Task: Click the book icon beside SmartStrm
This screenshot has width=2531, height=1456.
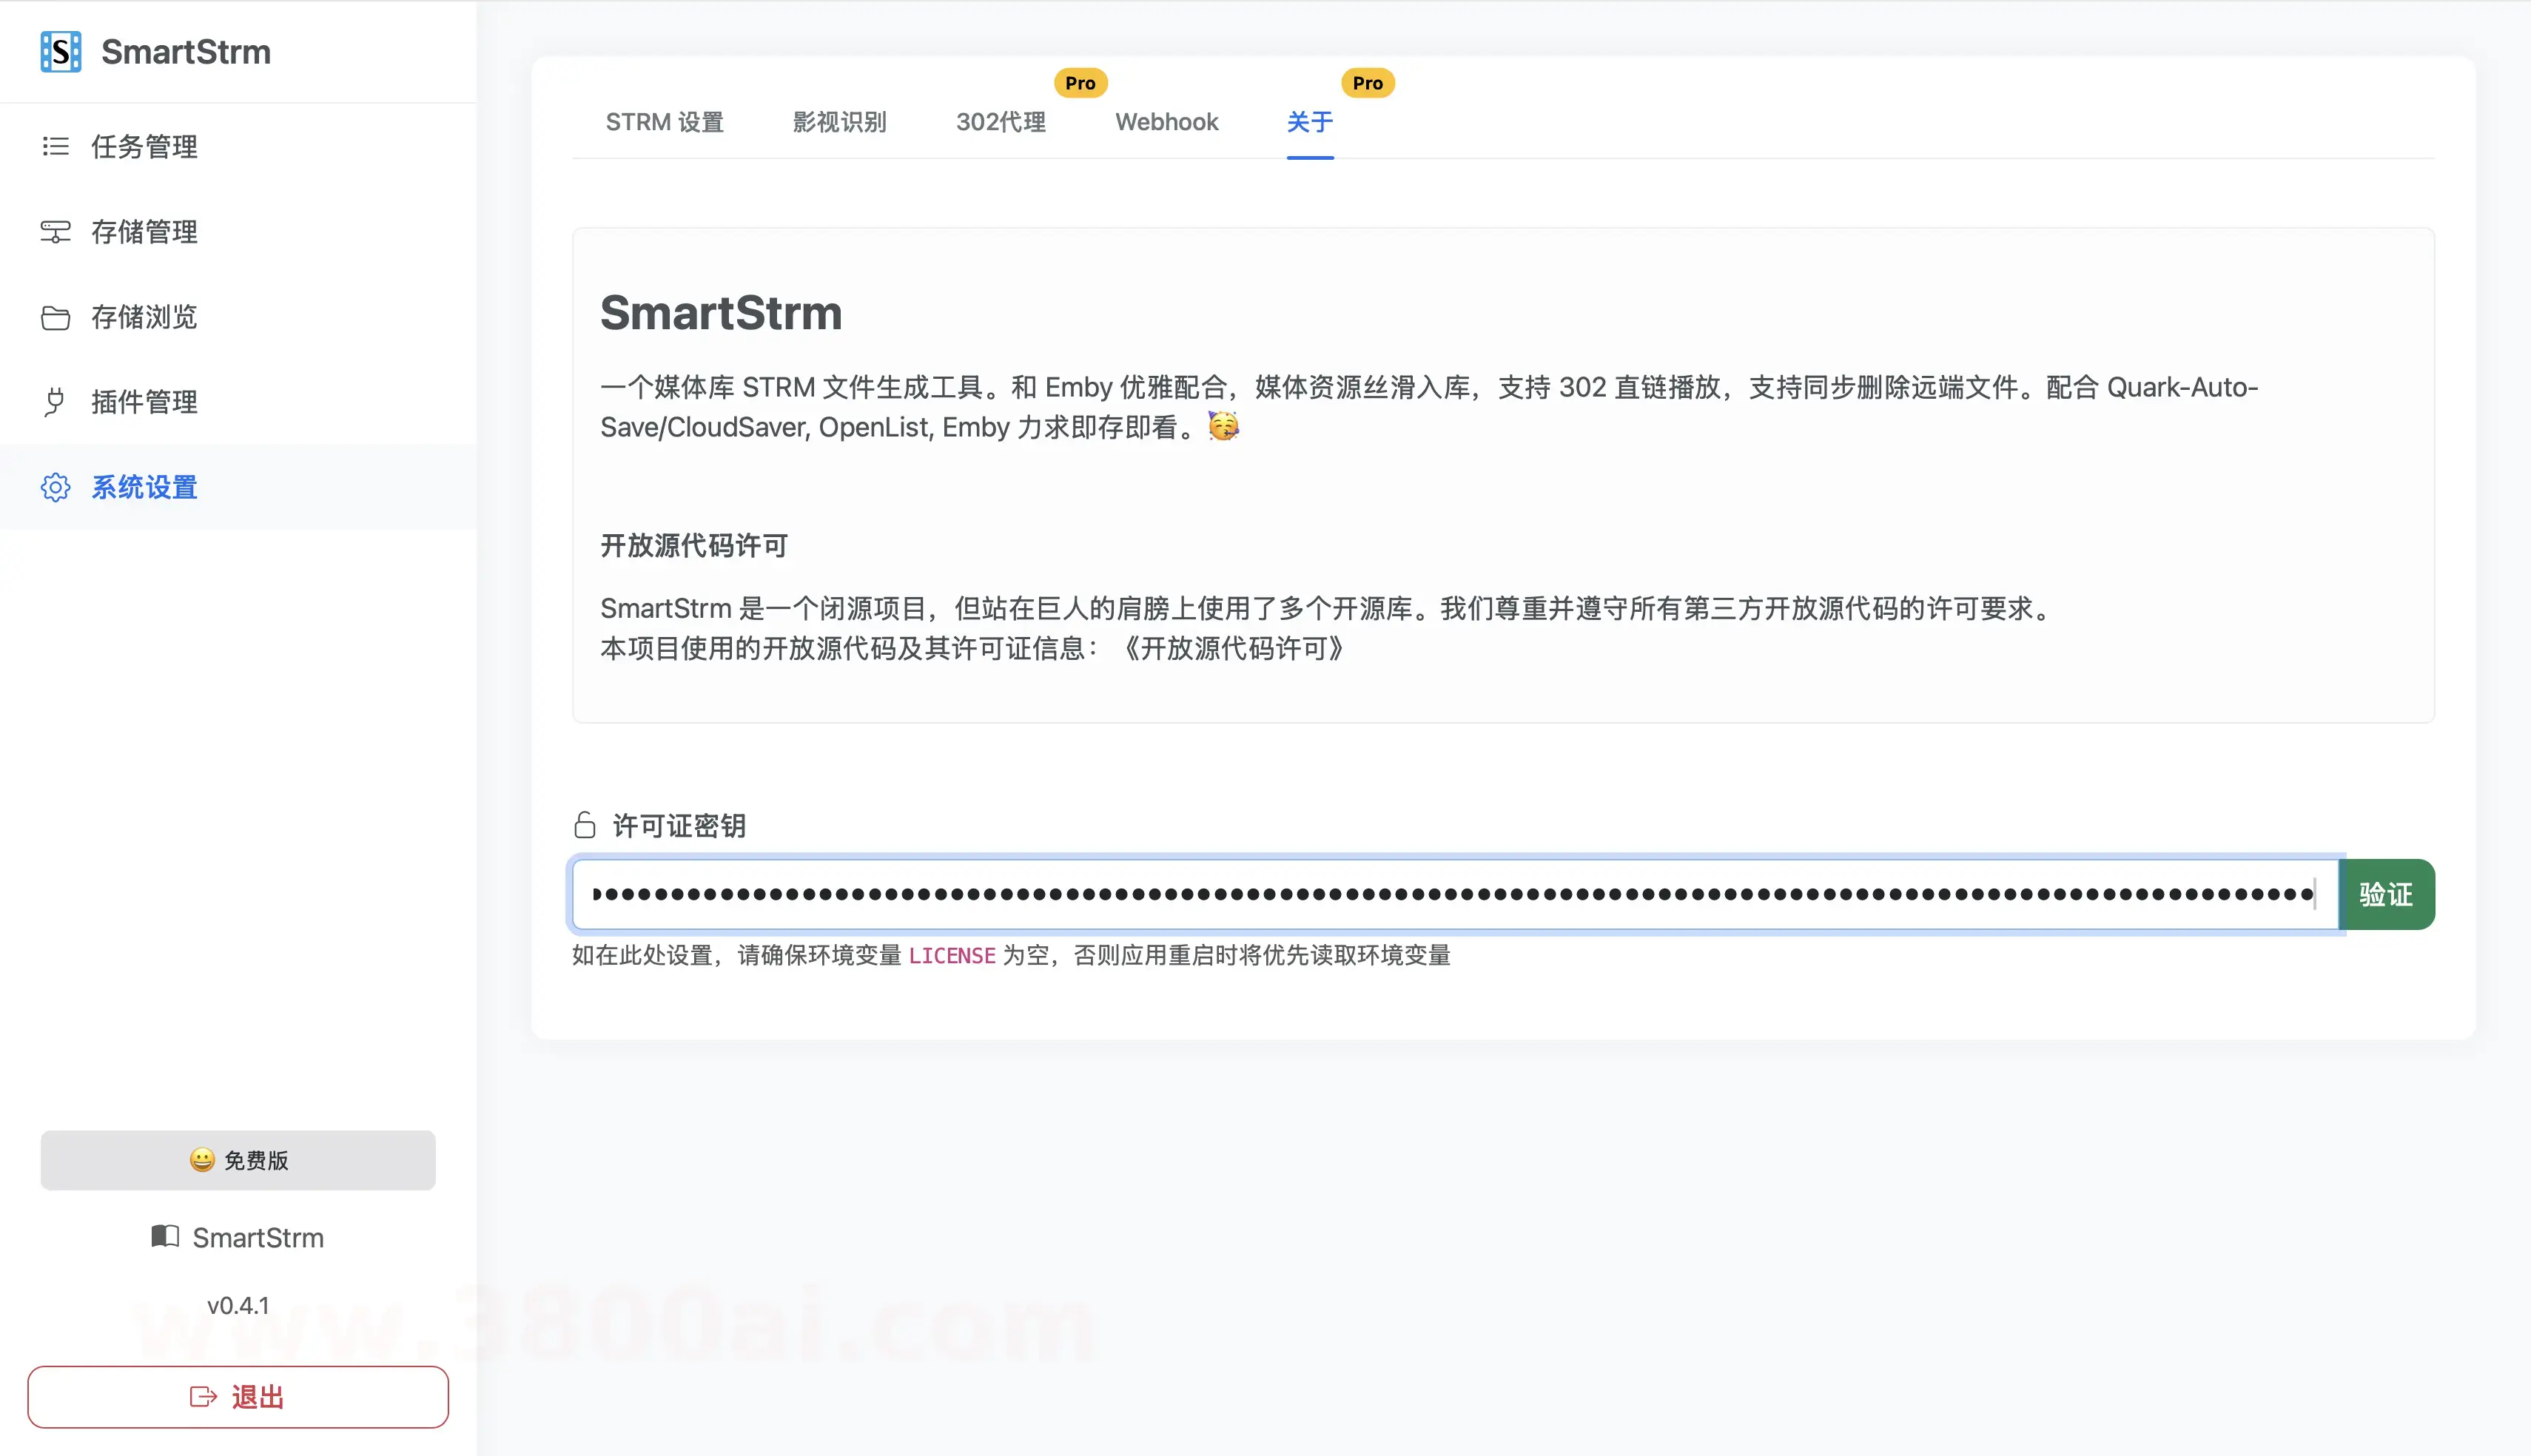Action: coord(165,1237)
